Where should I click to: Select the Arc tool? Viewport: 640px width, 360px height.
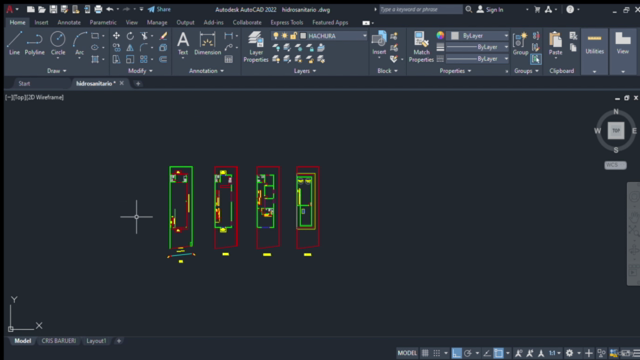coord(80,43)
